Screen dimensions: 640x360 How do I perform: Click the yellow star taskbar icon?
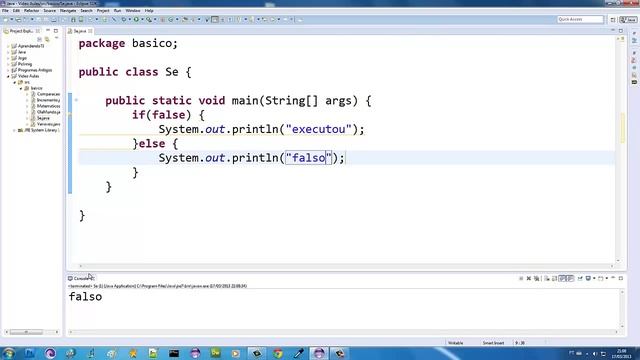coord(133,353)
